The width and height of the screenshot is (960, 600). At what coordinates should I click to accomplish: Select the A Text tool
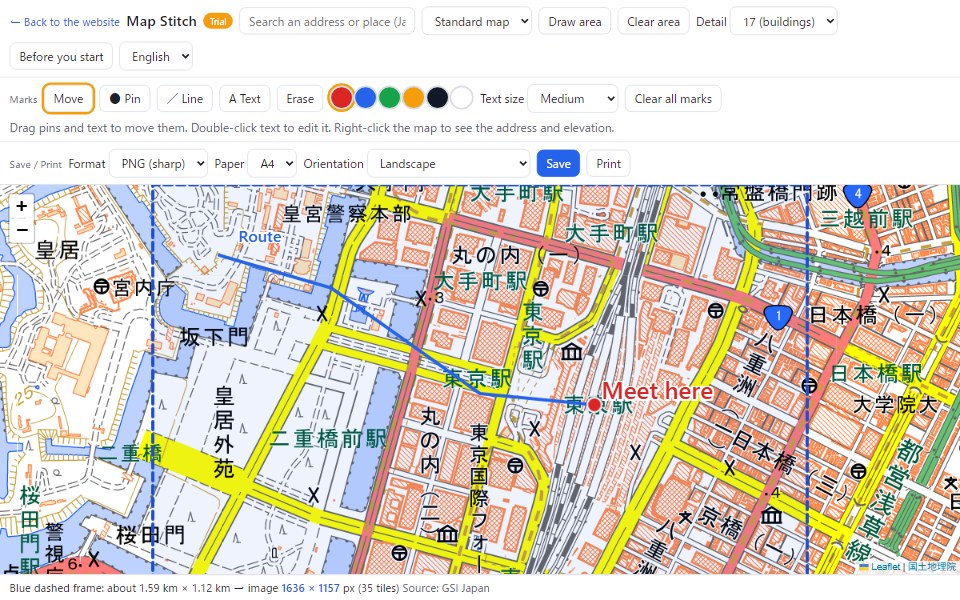coord(244,99)
